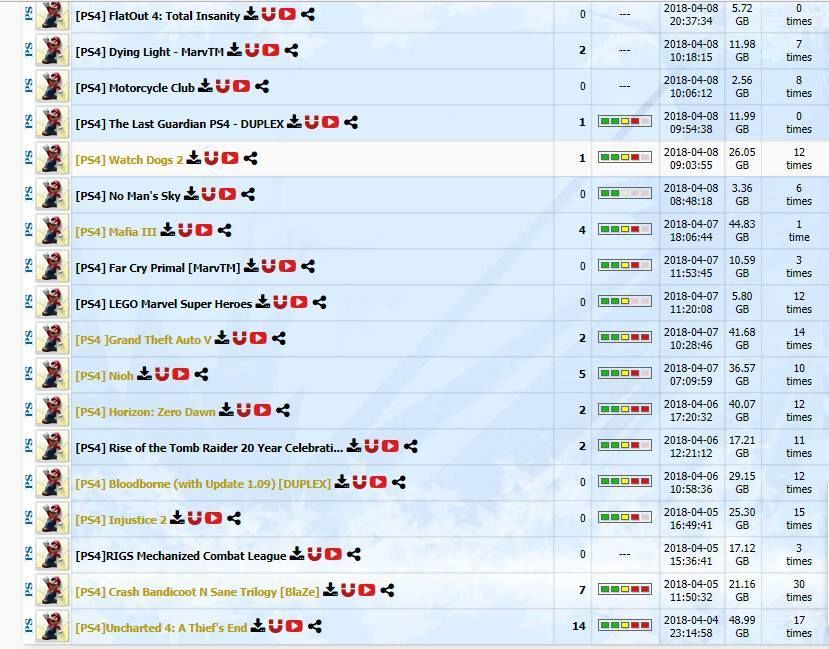Viewport: 829px width, 649px height.
Task: Click the '17 times' download count
Action: click(799, 626)
